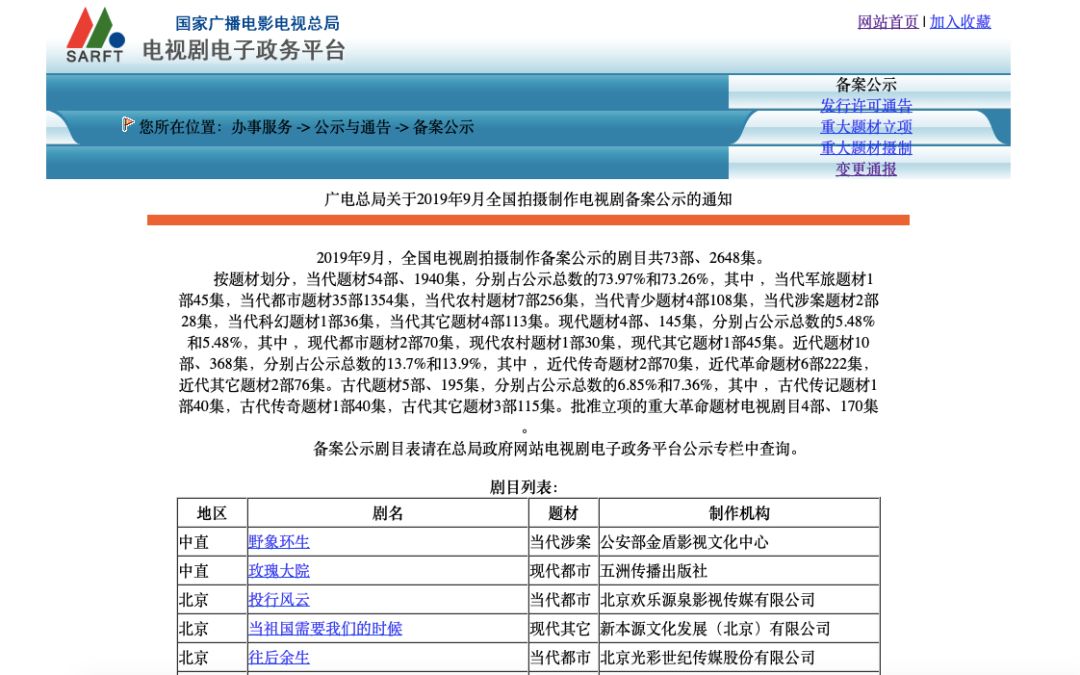Open the drama link 投行风云
Viewport: 1080px width, 675px height.
coord(279,600)
